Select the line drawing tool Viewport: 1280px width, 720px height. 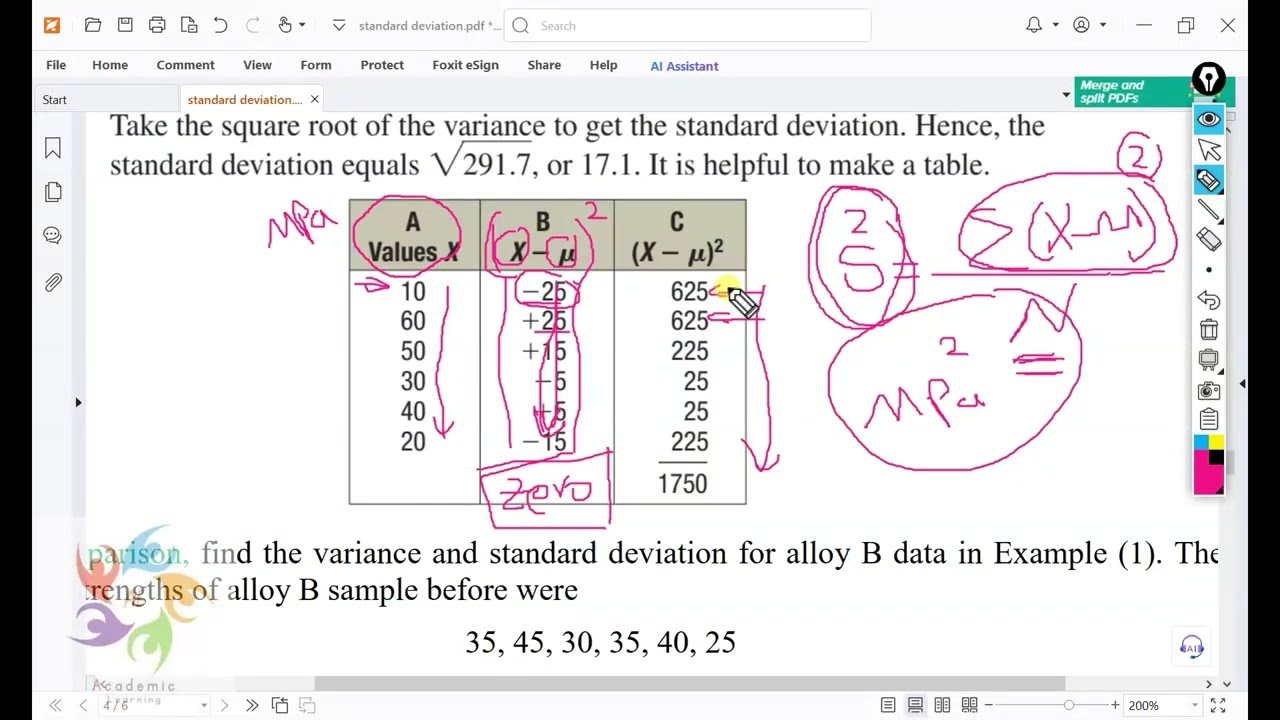1209,210
